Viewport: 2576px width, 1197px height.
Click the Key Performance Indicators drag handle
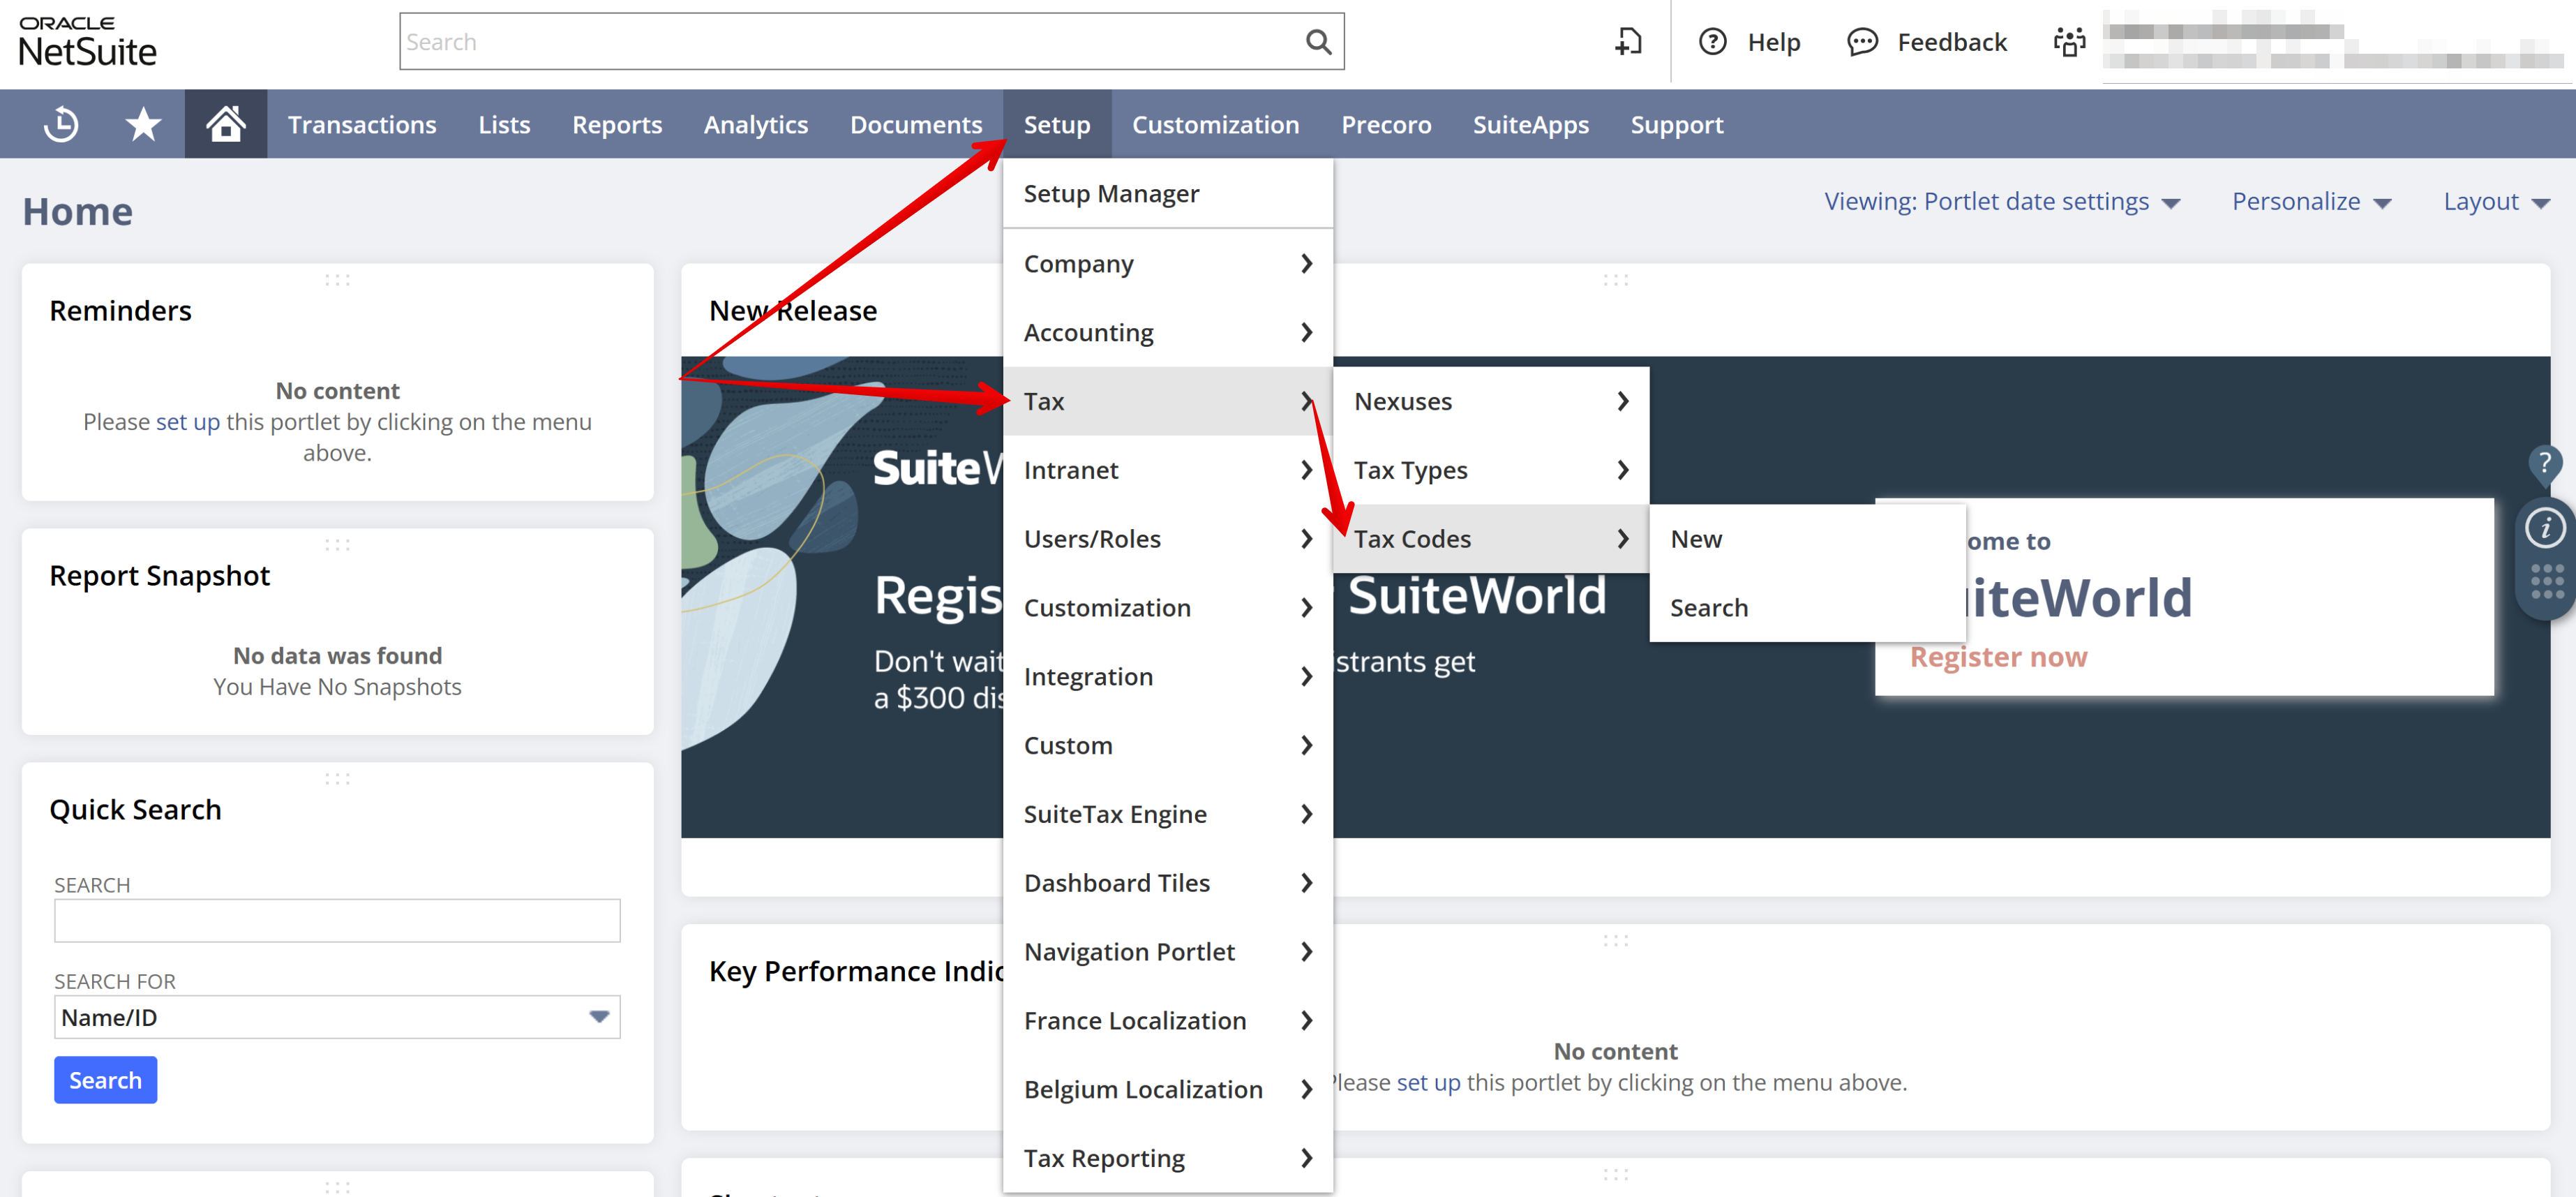[x=1616, y=941]
